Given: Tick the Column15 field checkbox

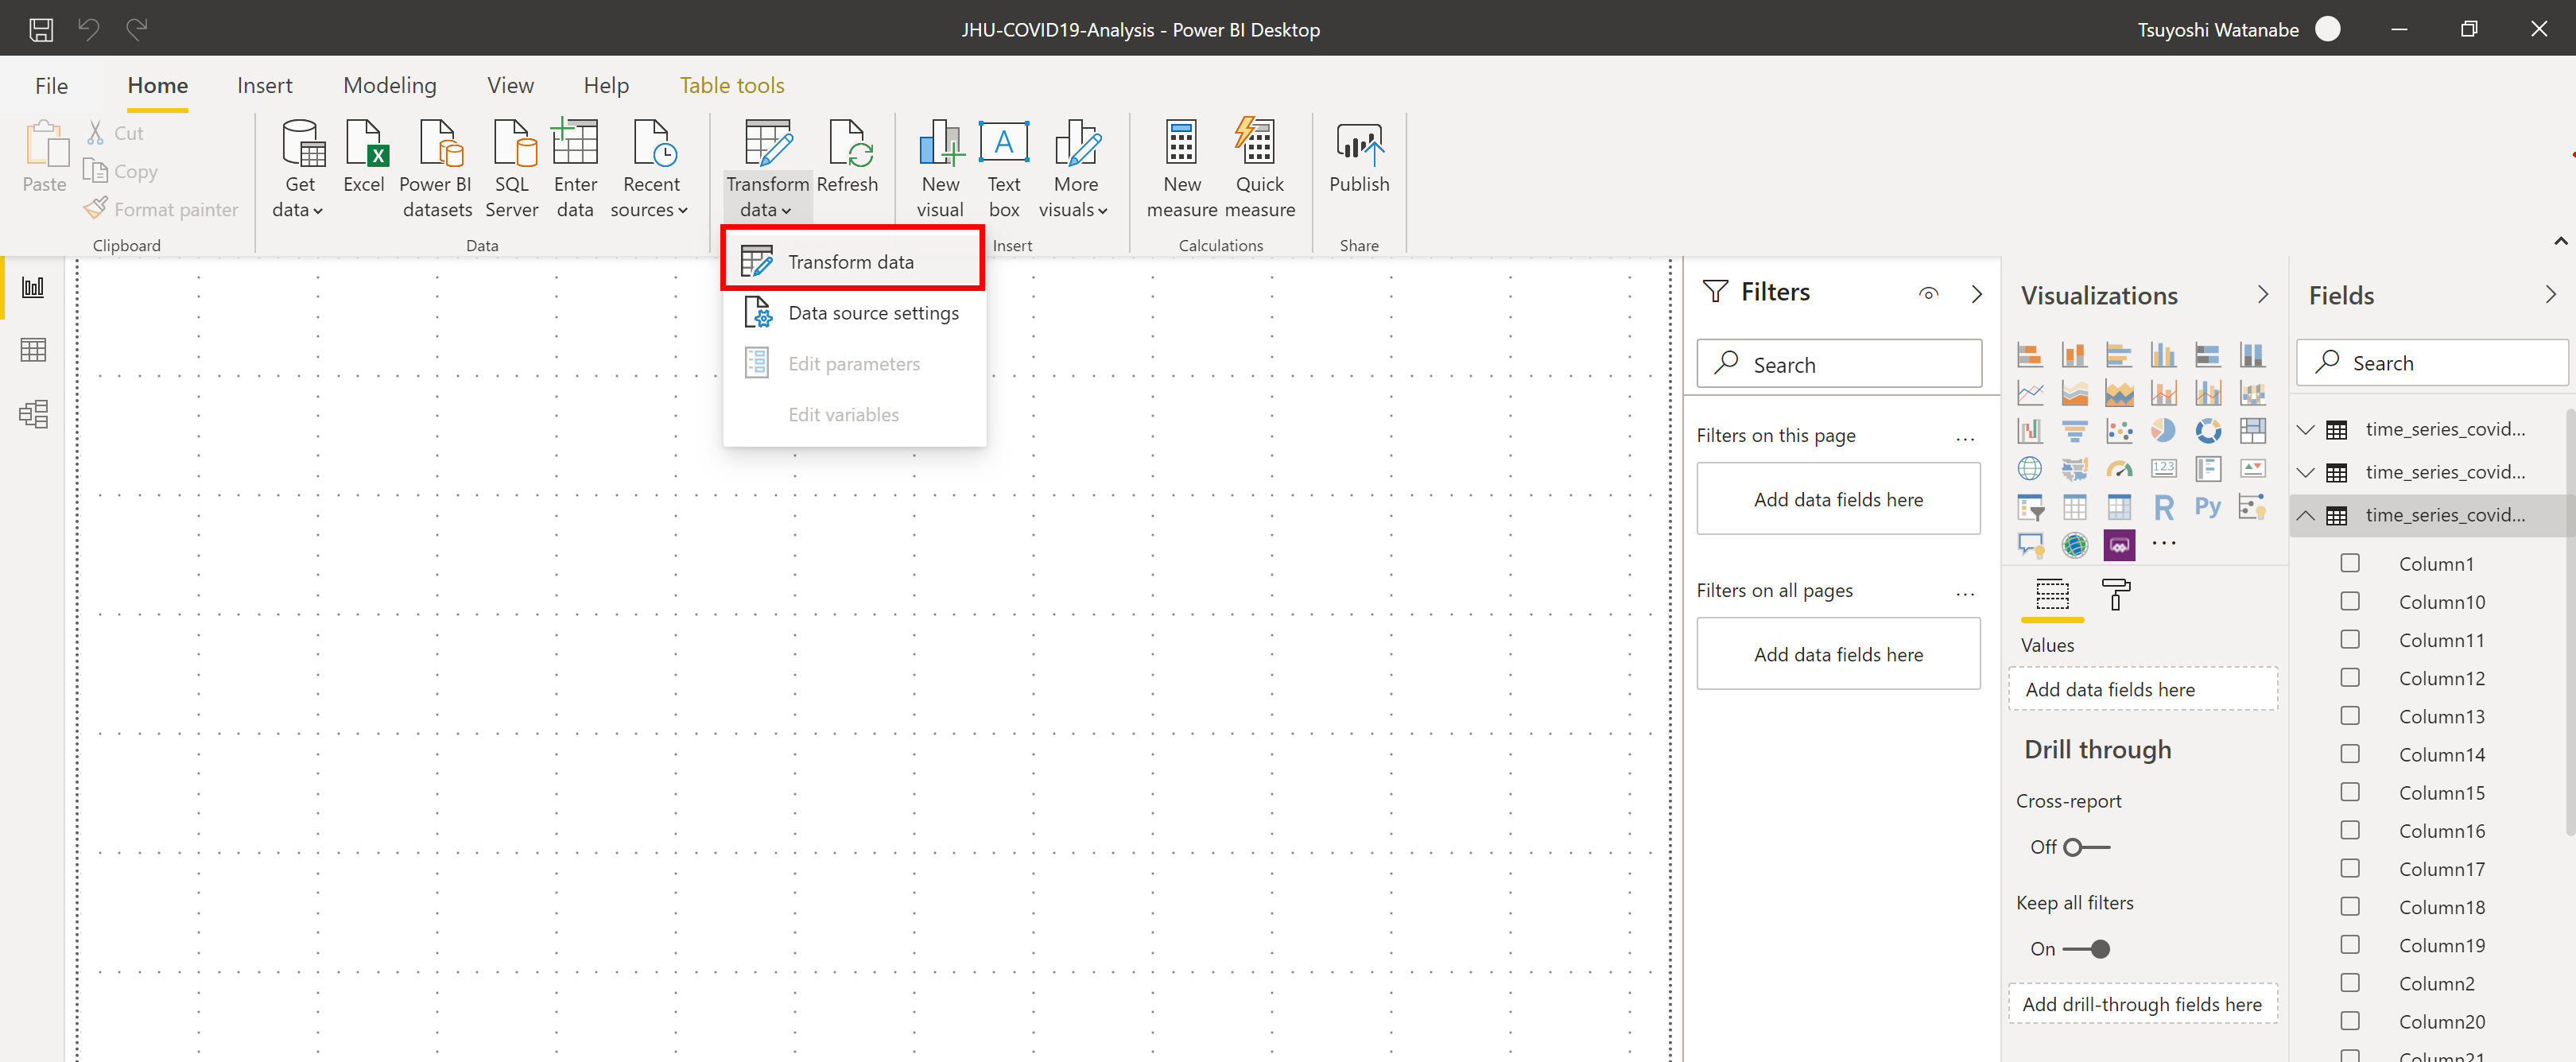Looking at the screenshot, I should 2349,793.
